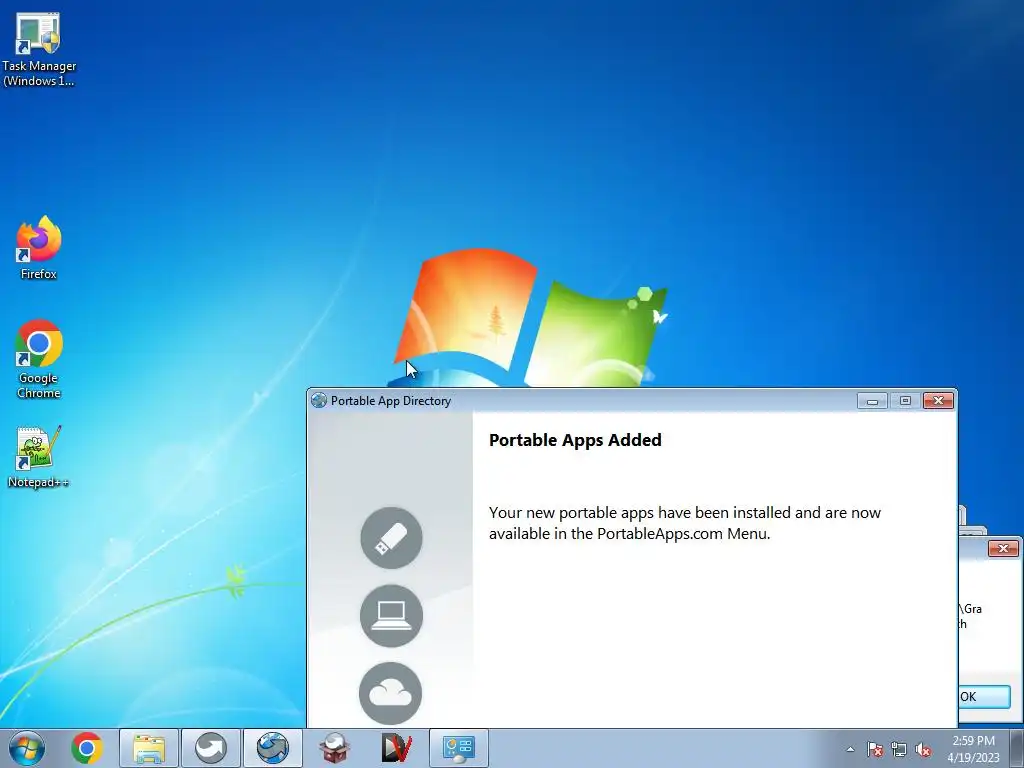Click the network status tray icon
This screenshot has height=768, width=1024.
899,749
